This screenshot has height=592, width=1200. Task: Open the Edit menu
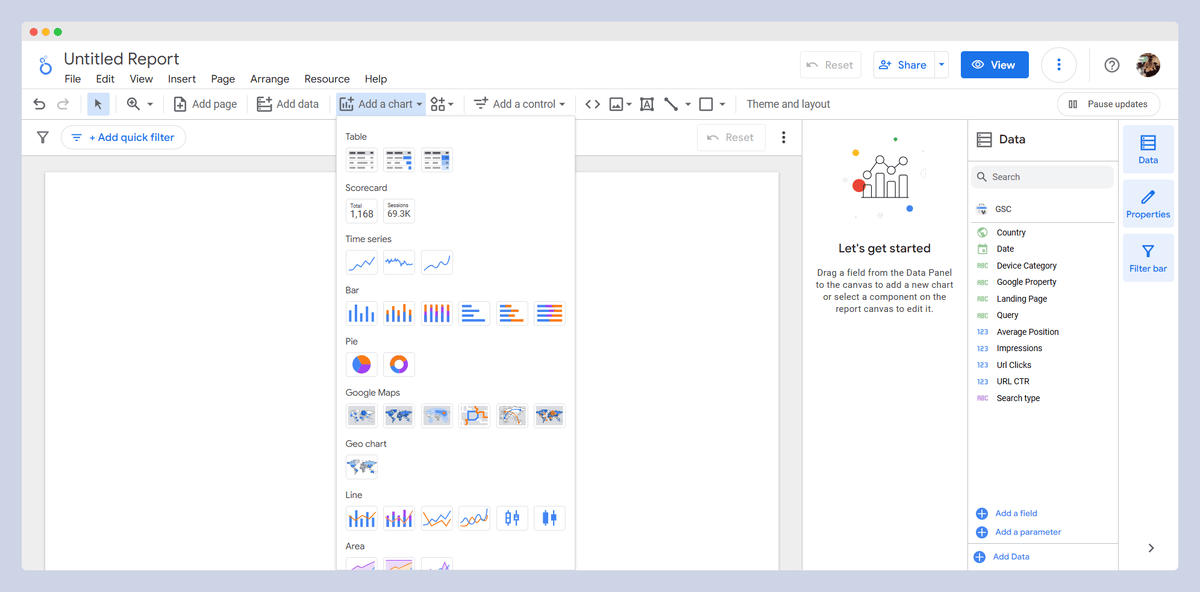(105, 79)
